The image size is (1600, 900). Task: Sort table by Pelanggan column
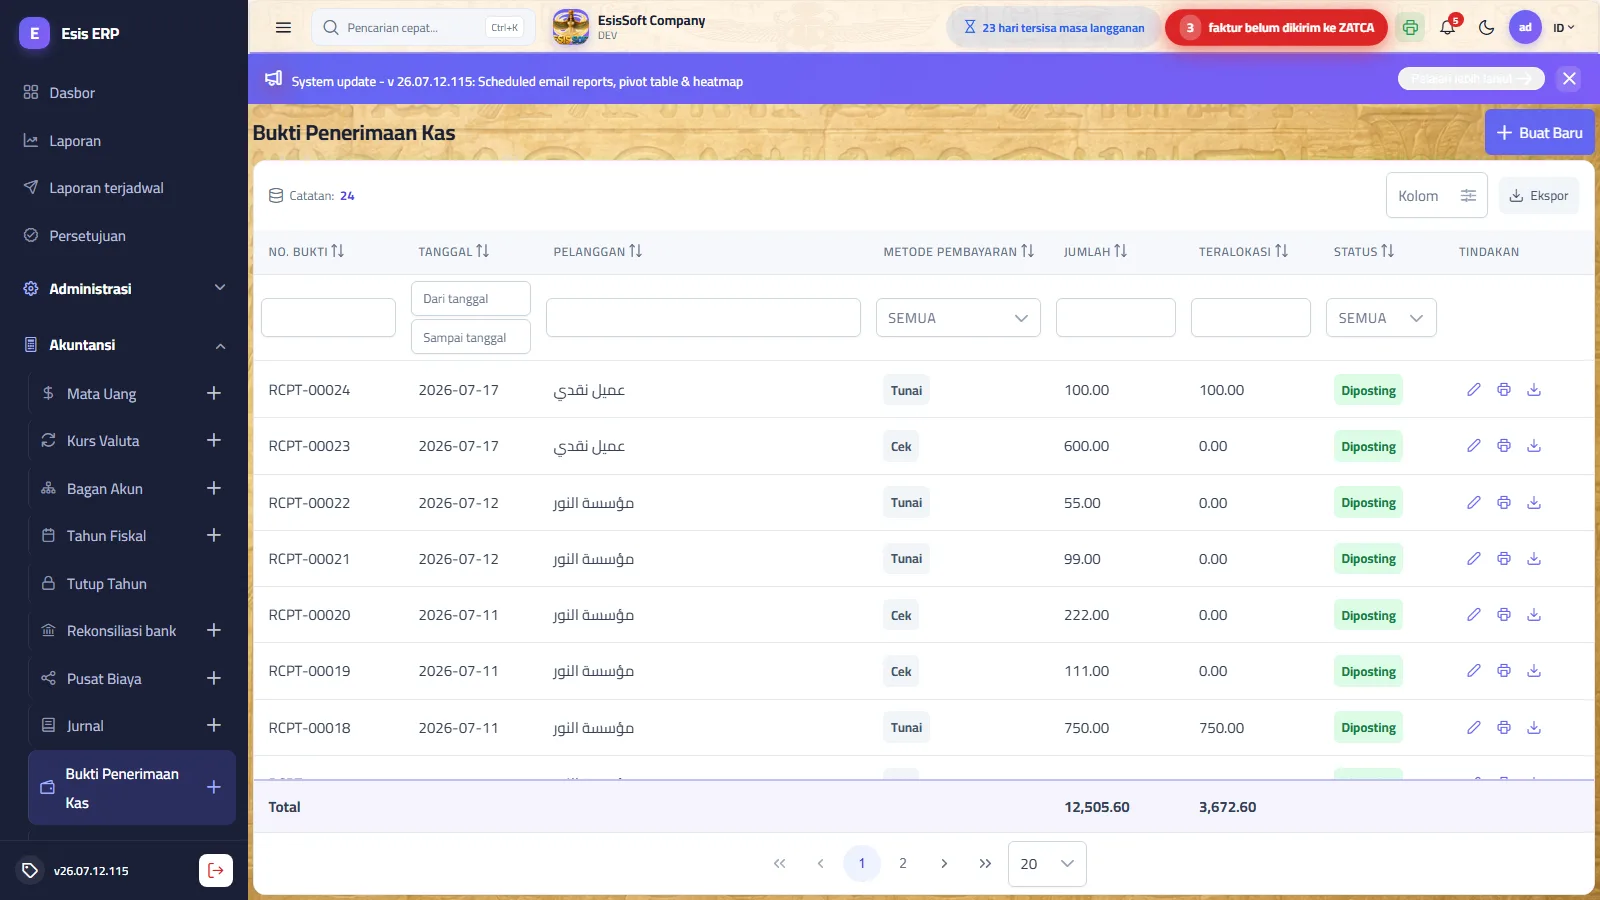click(x=598, y=252)
